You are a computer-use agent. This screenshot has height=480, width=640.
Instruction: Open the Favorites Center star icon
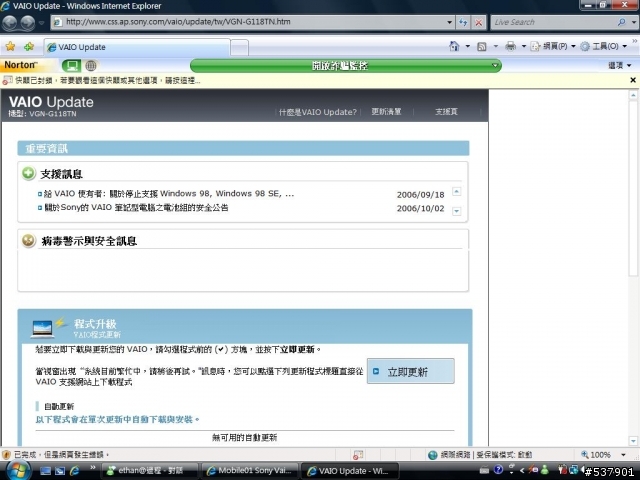[10, 47]
